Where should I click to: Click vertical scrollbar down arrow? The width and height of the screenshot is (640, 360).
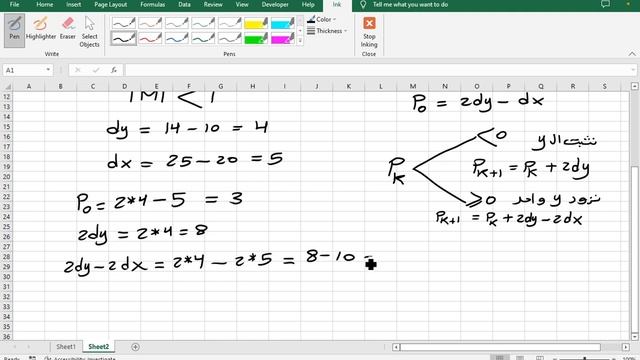(x=634, y=337)
